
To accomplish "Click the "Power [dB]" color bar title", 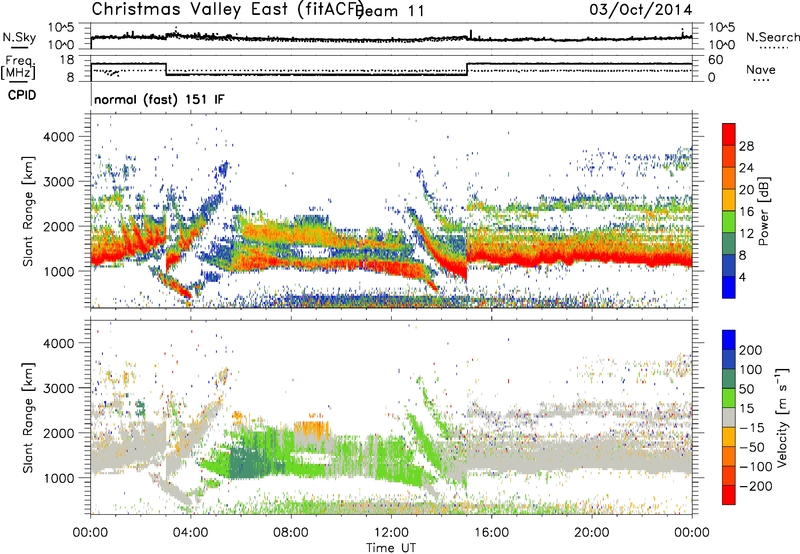I will point(764,211).
